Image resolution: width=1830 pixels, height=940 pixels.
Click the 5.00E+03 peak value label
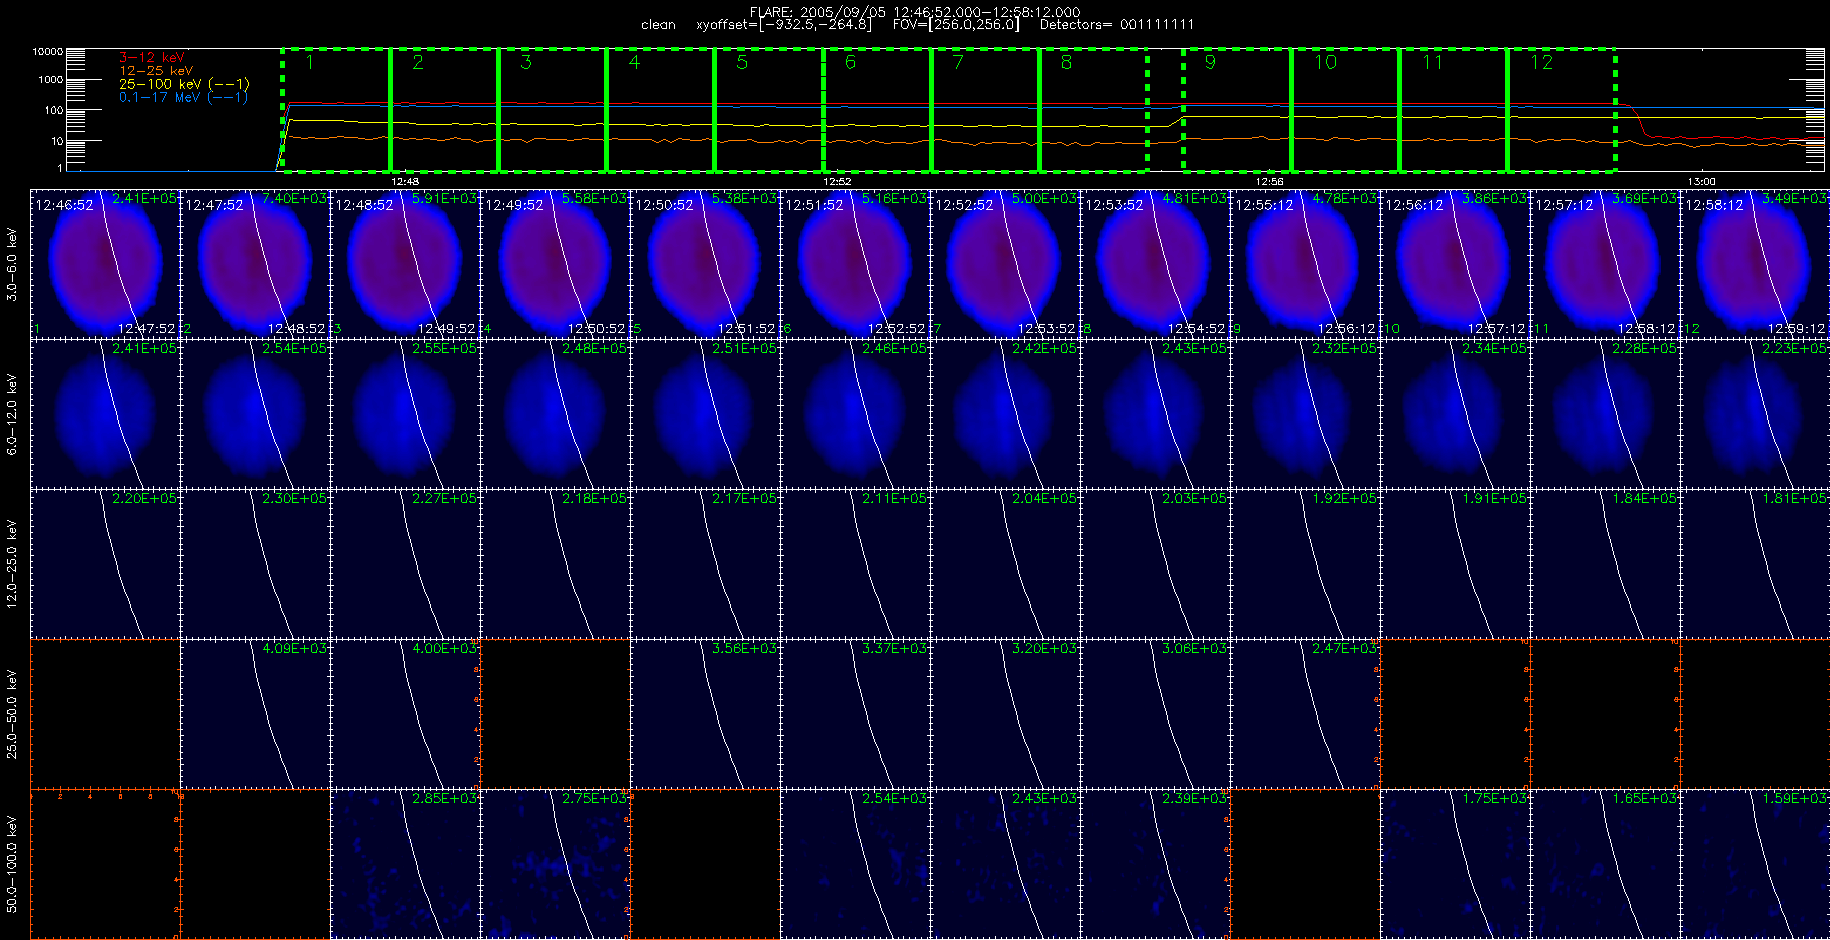1044,199
